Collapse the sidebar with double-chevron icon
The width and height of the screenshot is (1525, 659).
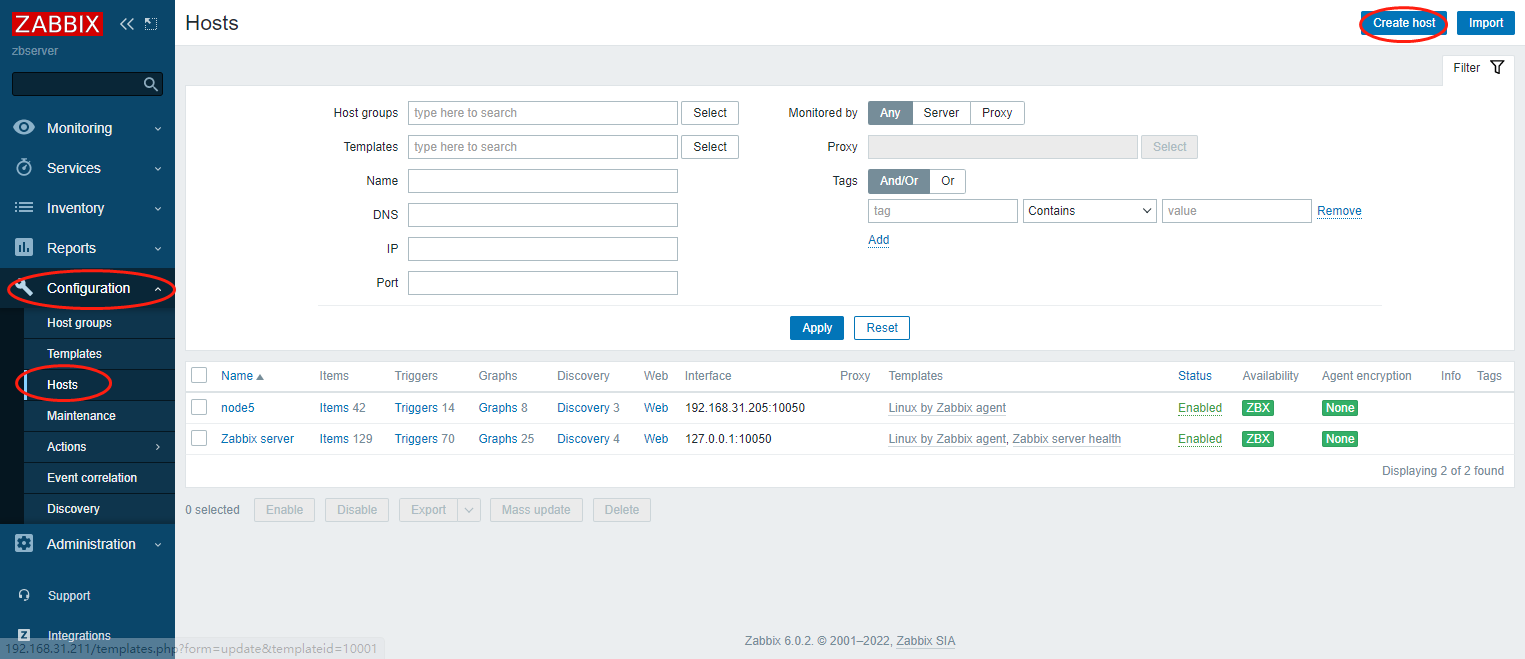tap(127, 23)
